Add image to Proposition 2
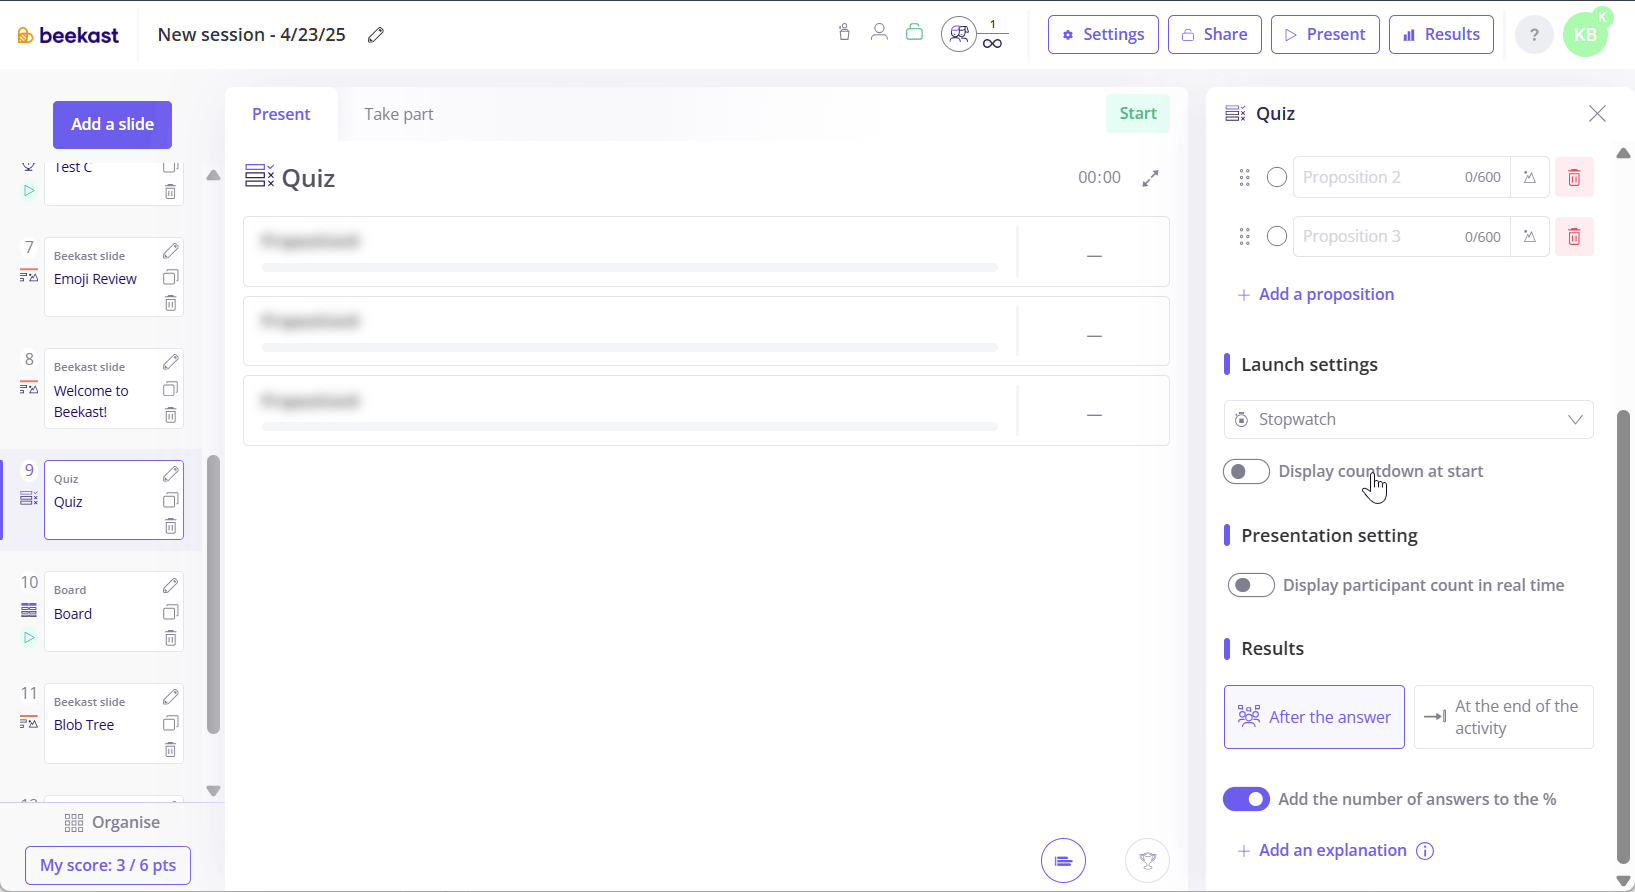This screenshot has width=1635, height=892. [x=1530, y=177]
